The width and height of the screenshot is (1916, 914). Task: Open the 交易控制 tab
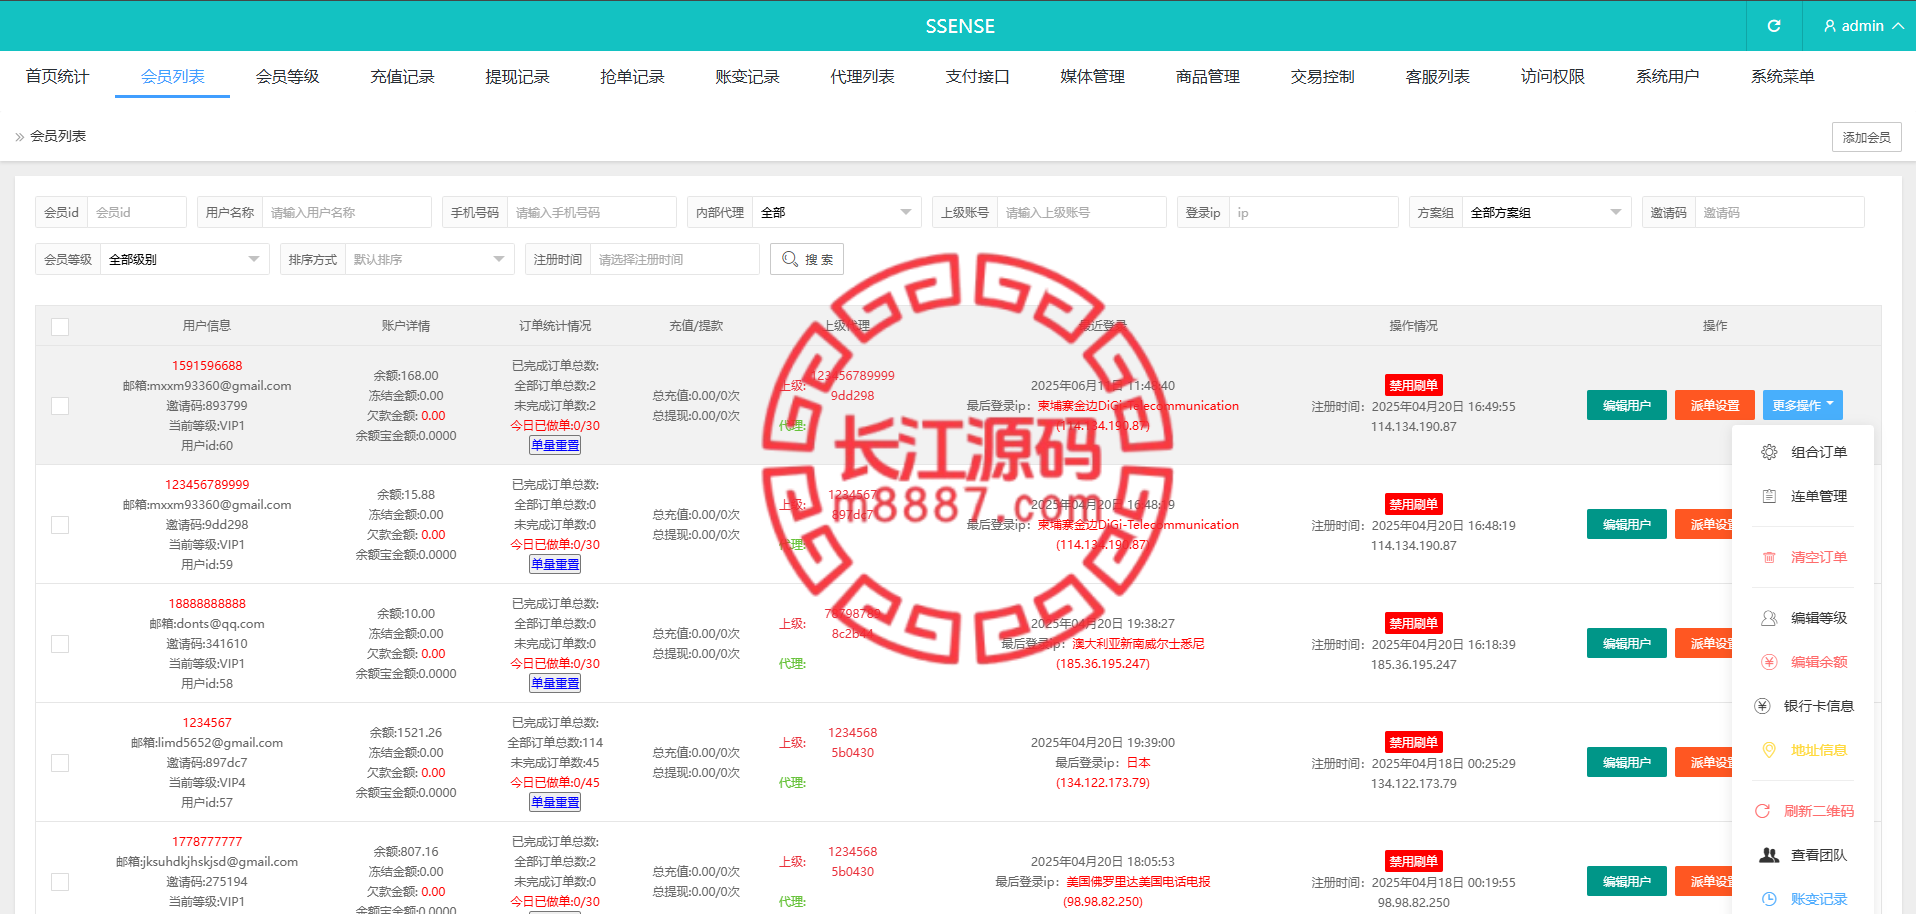(1322, 76)
